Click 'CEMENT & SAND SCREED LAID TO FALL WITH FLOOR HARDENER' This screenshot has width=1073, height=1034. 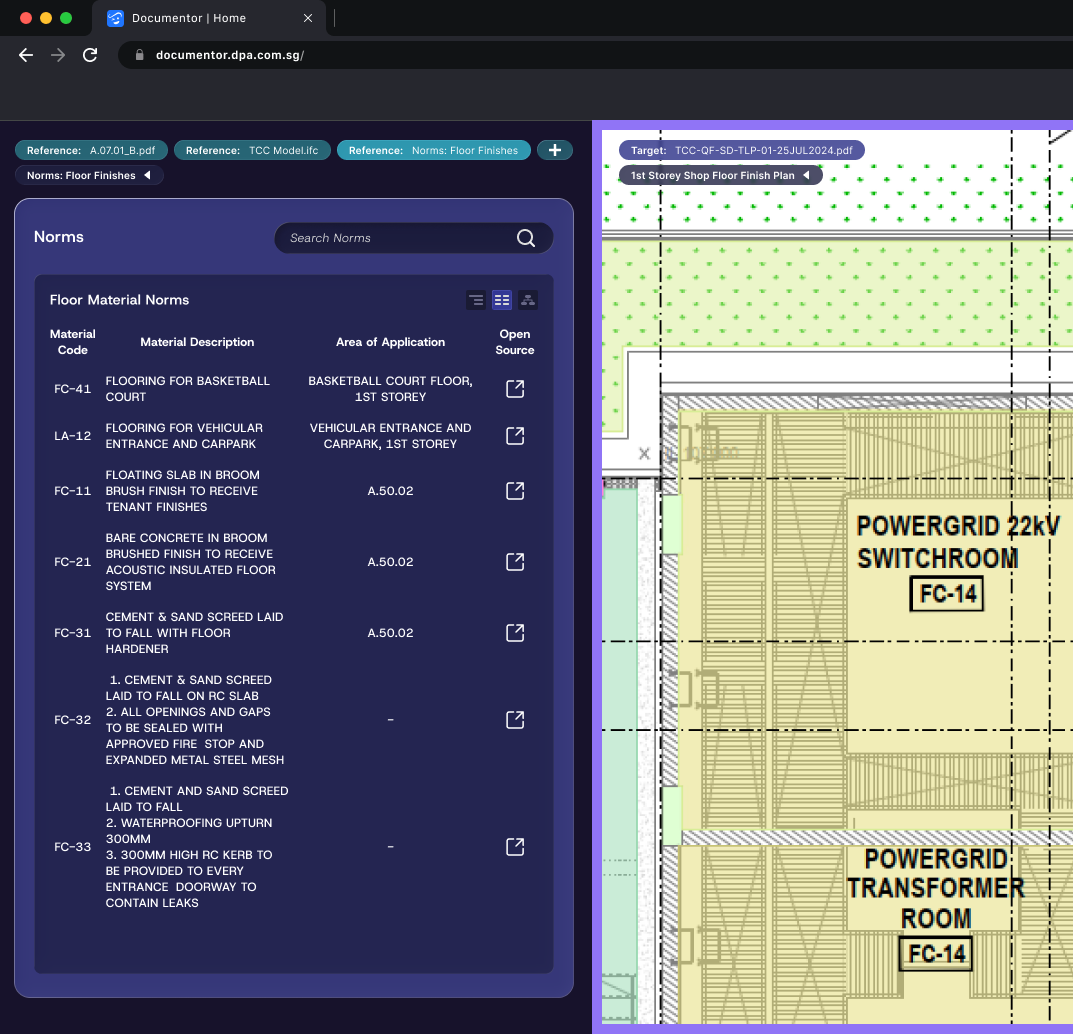194,633
